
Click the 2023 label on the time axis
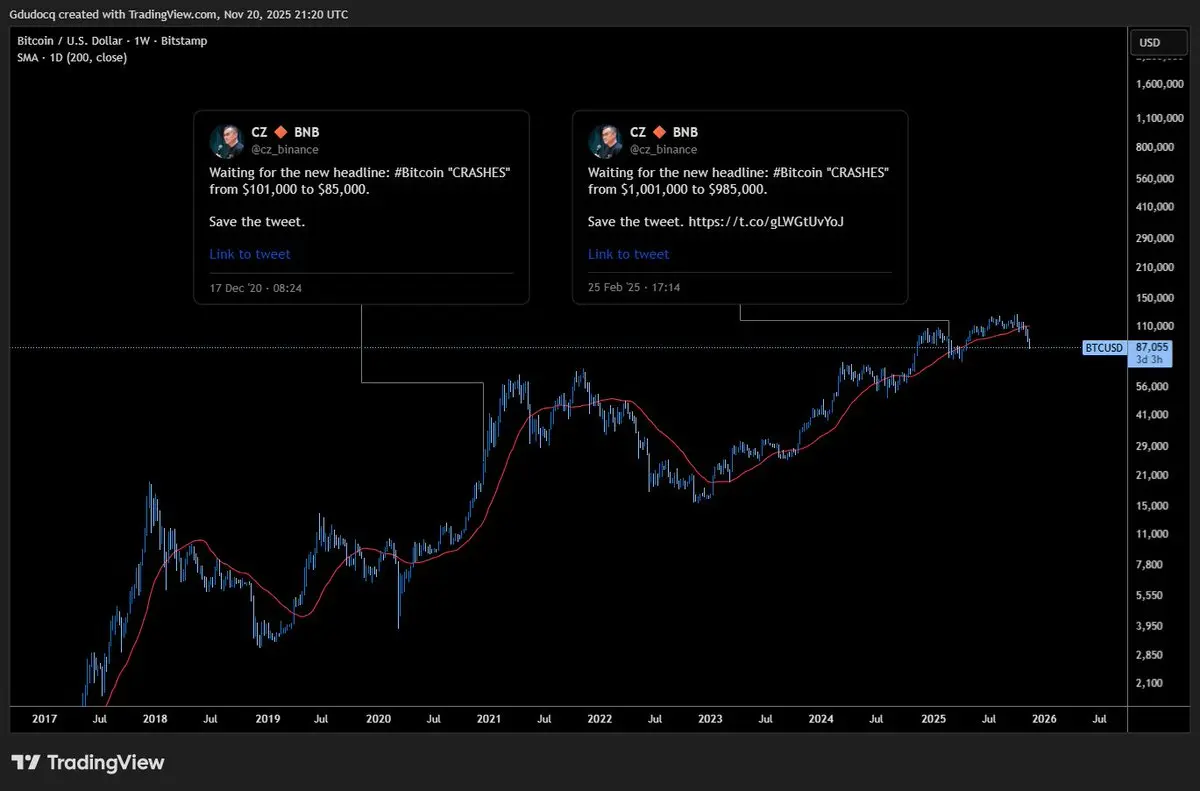tap(710, 718)
